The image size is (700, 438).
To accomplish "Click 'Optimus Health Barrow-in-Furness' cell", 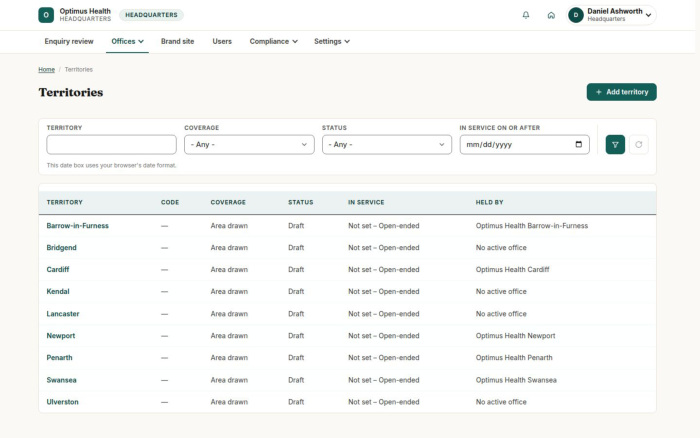I will point(532,226).
